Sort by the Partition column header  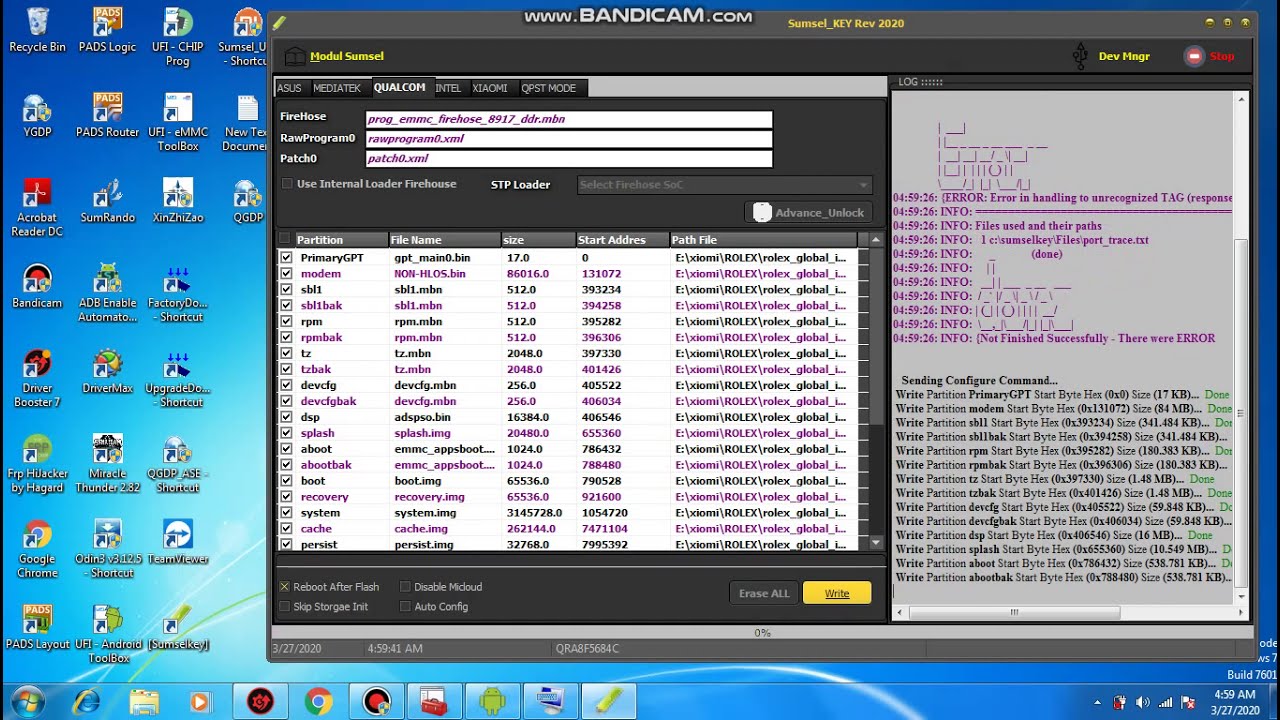click(x=340, y=240)
